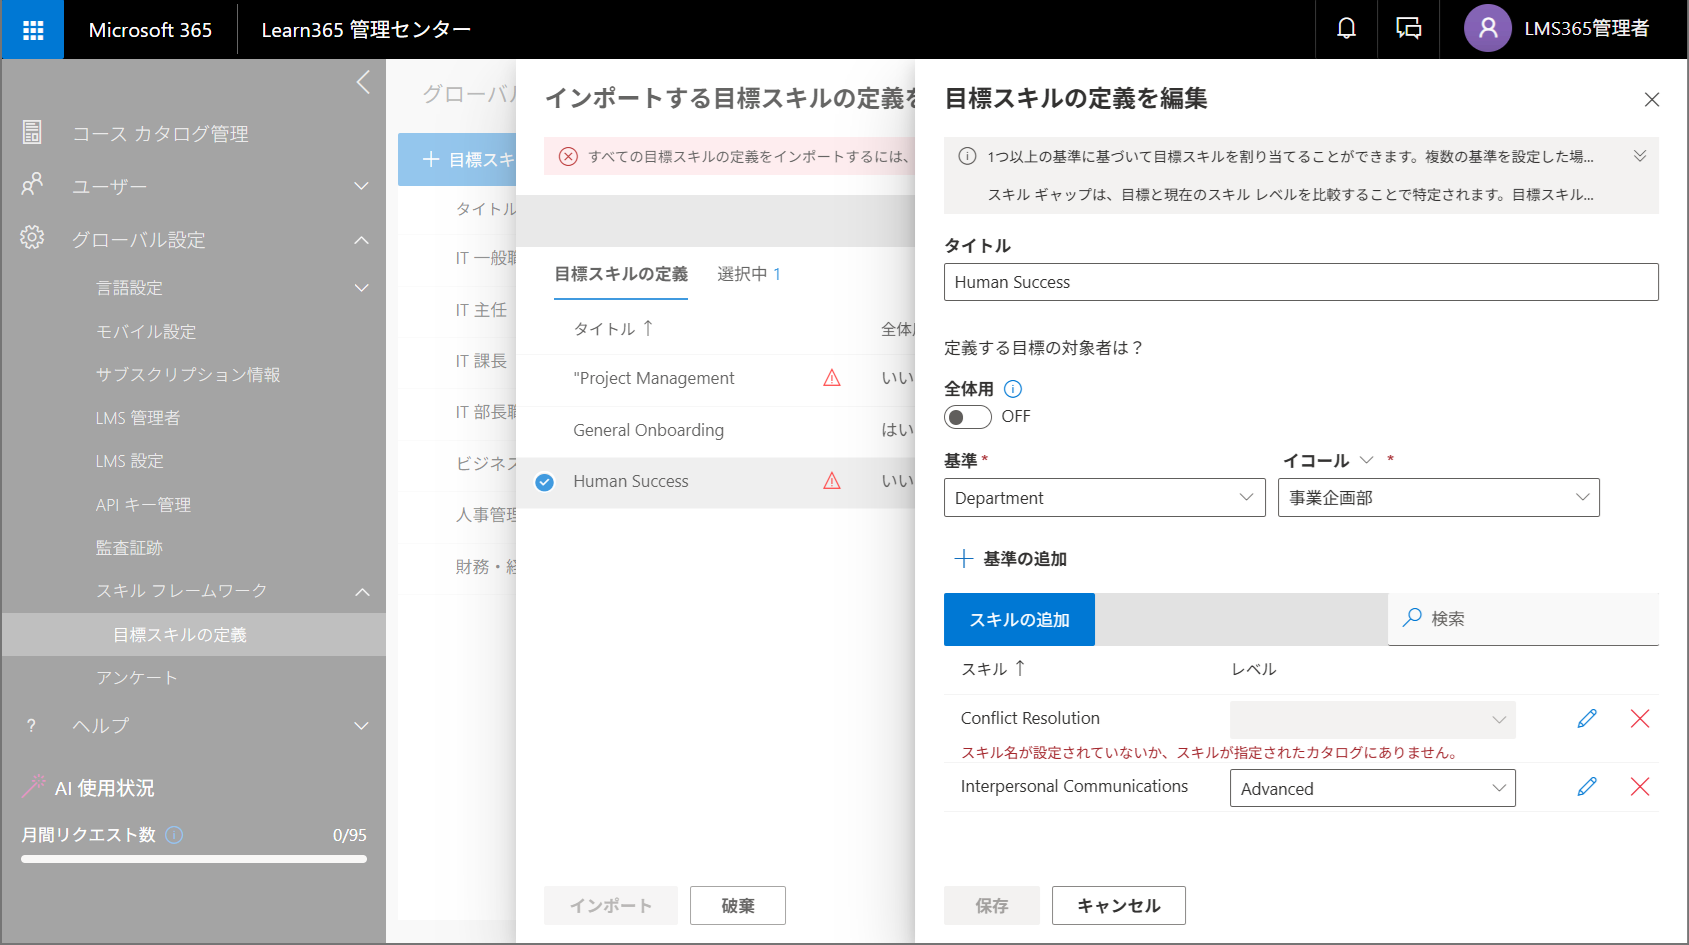Click the グローバル設定 gear icon
1689x945 pixels.
point(32,238)
